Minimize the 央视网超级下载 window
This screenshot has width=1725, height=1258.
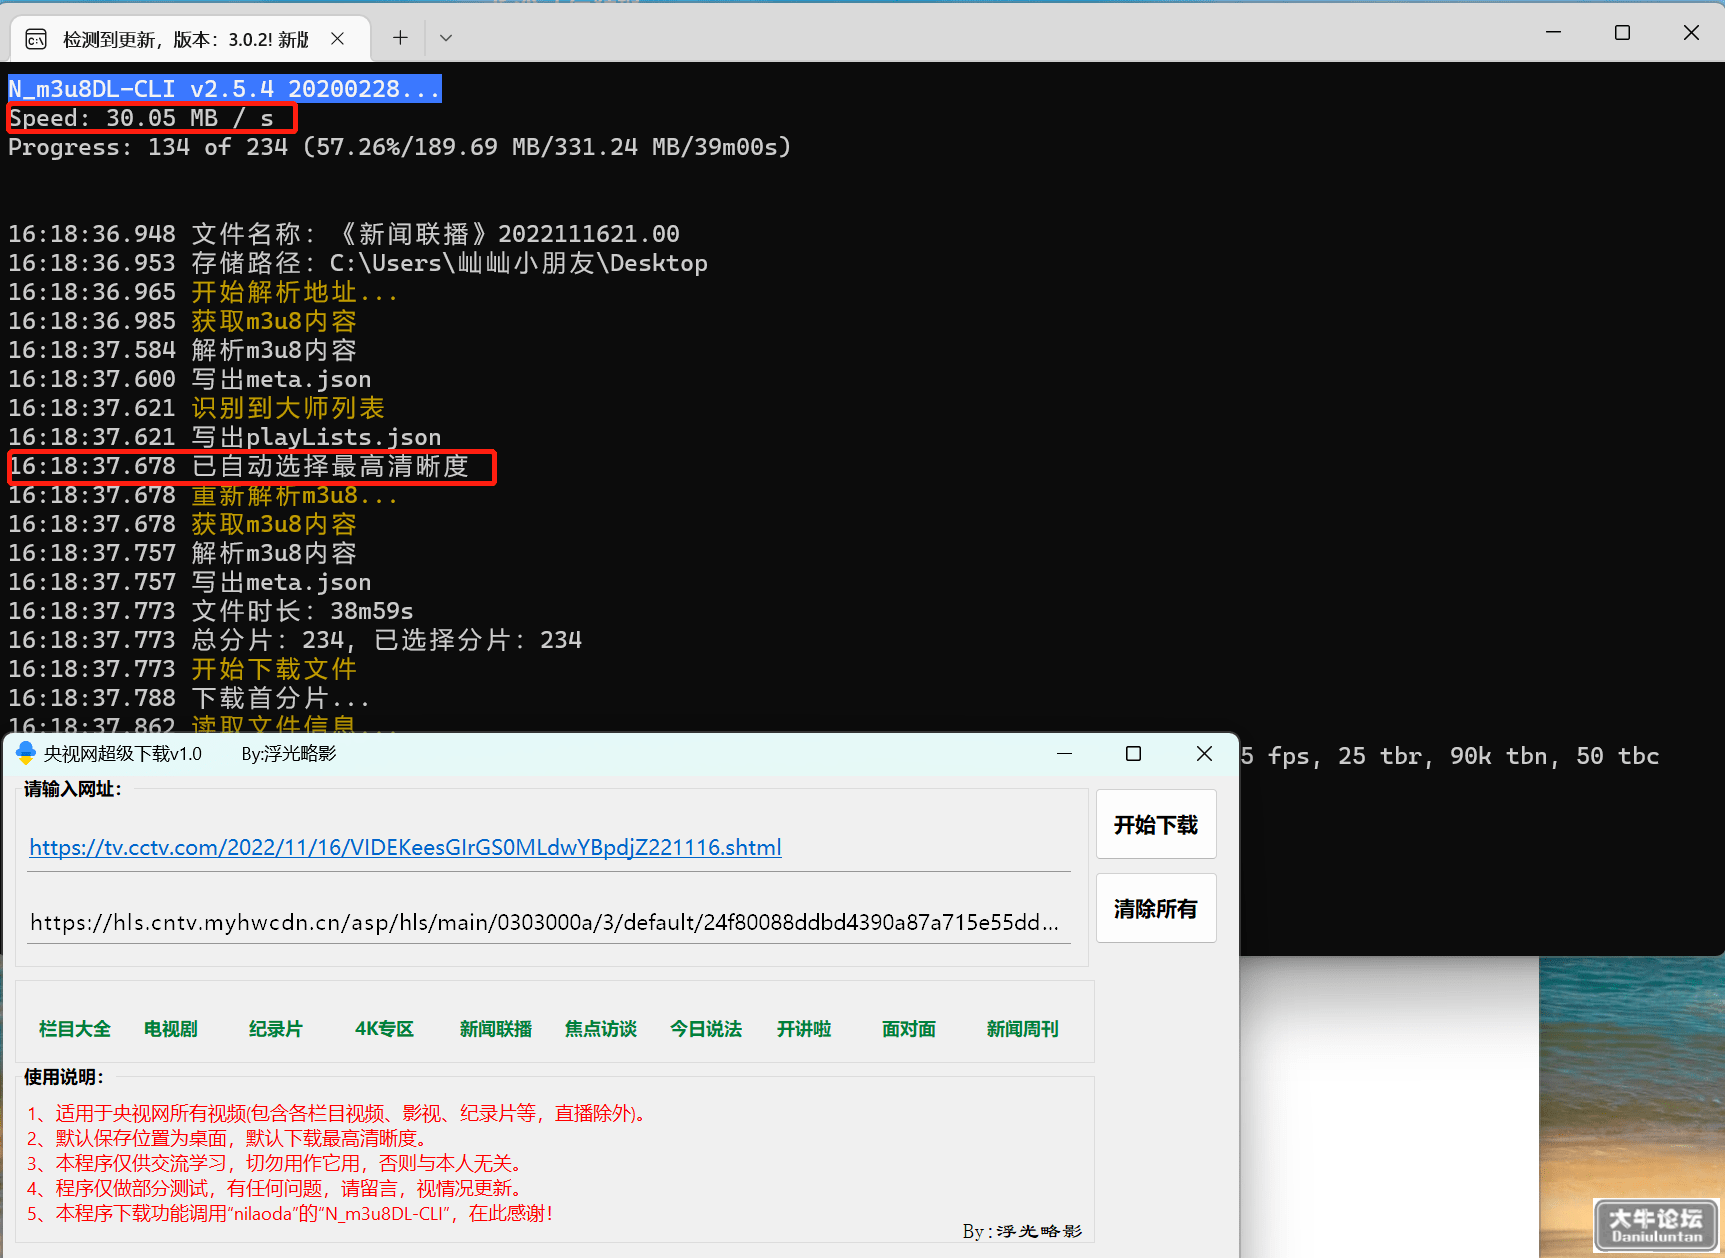point(1064,753)
